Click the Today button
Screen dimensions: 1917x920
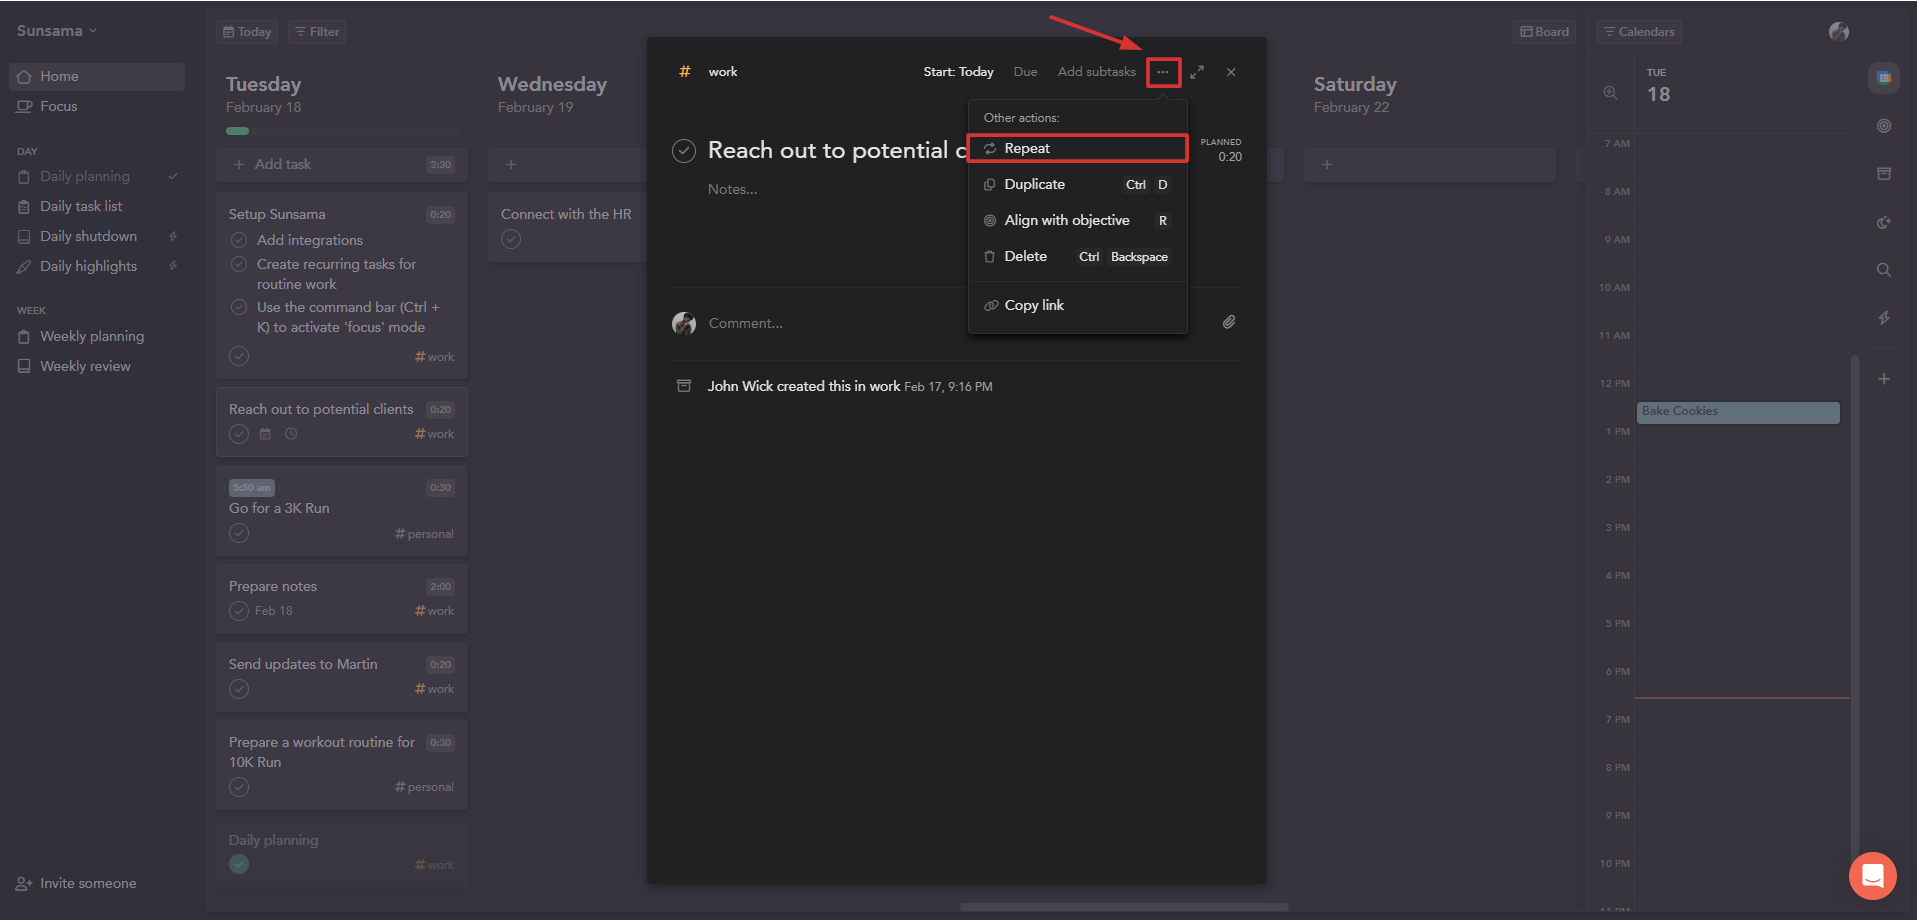coord(247,32)
